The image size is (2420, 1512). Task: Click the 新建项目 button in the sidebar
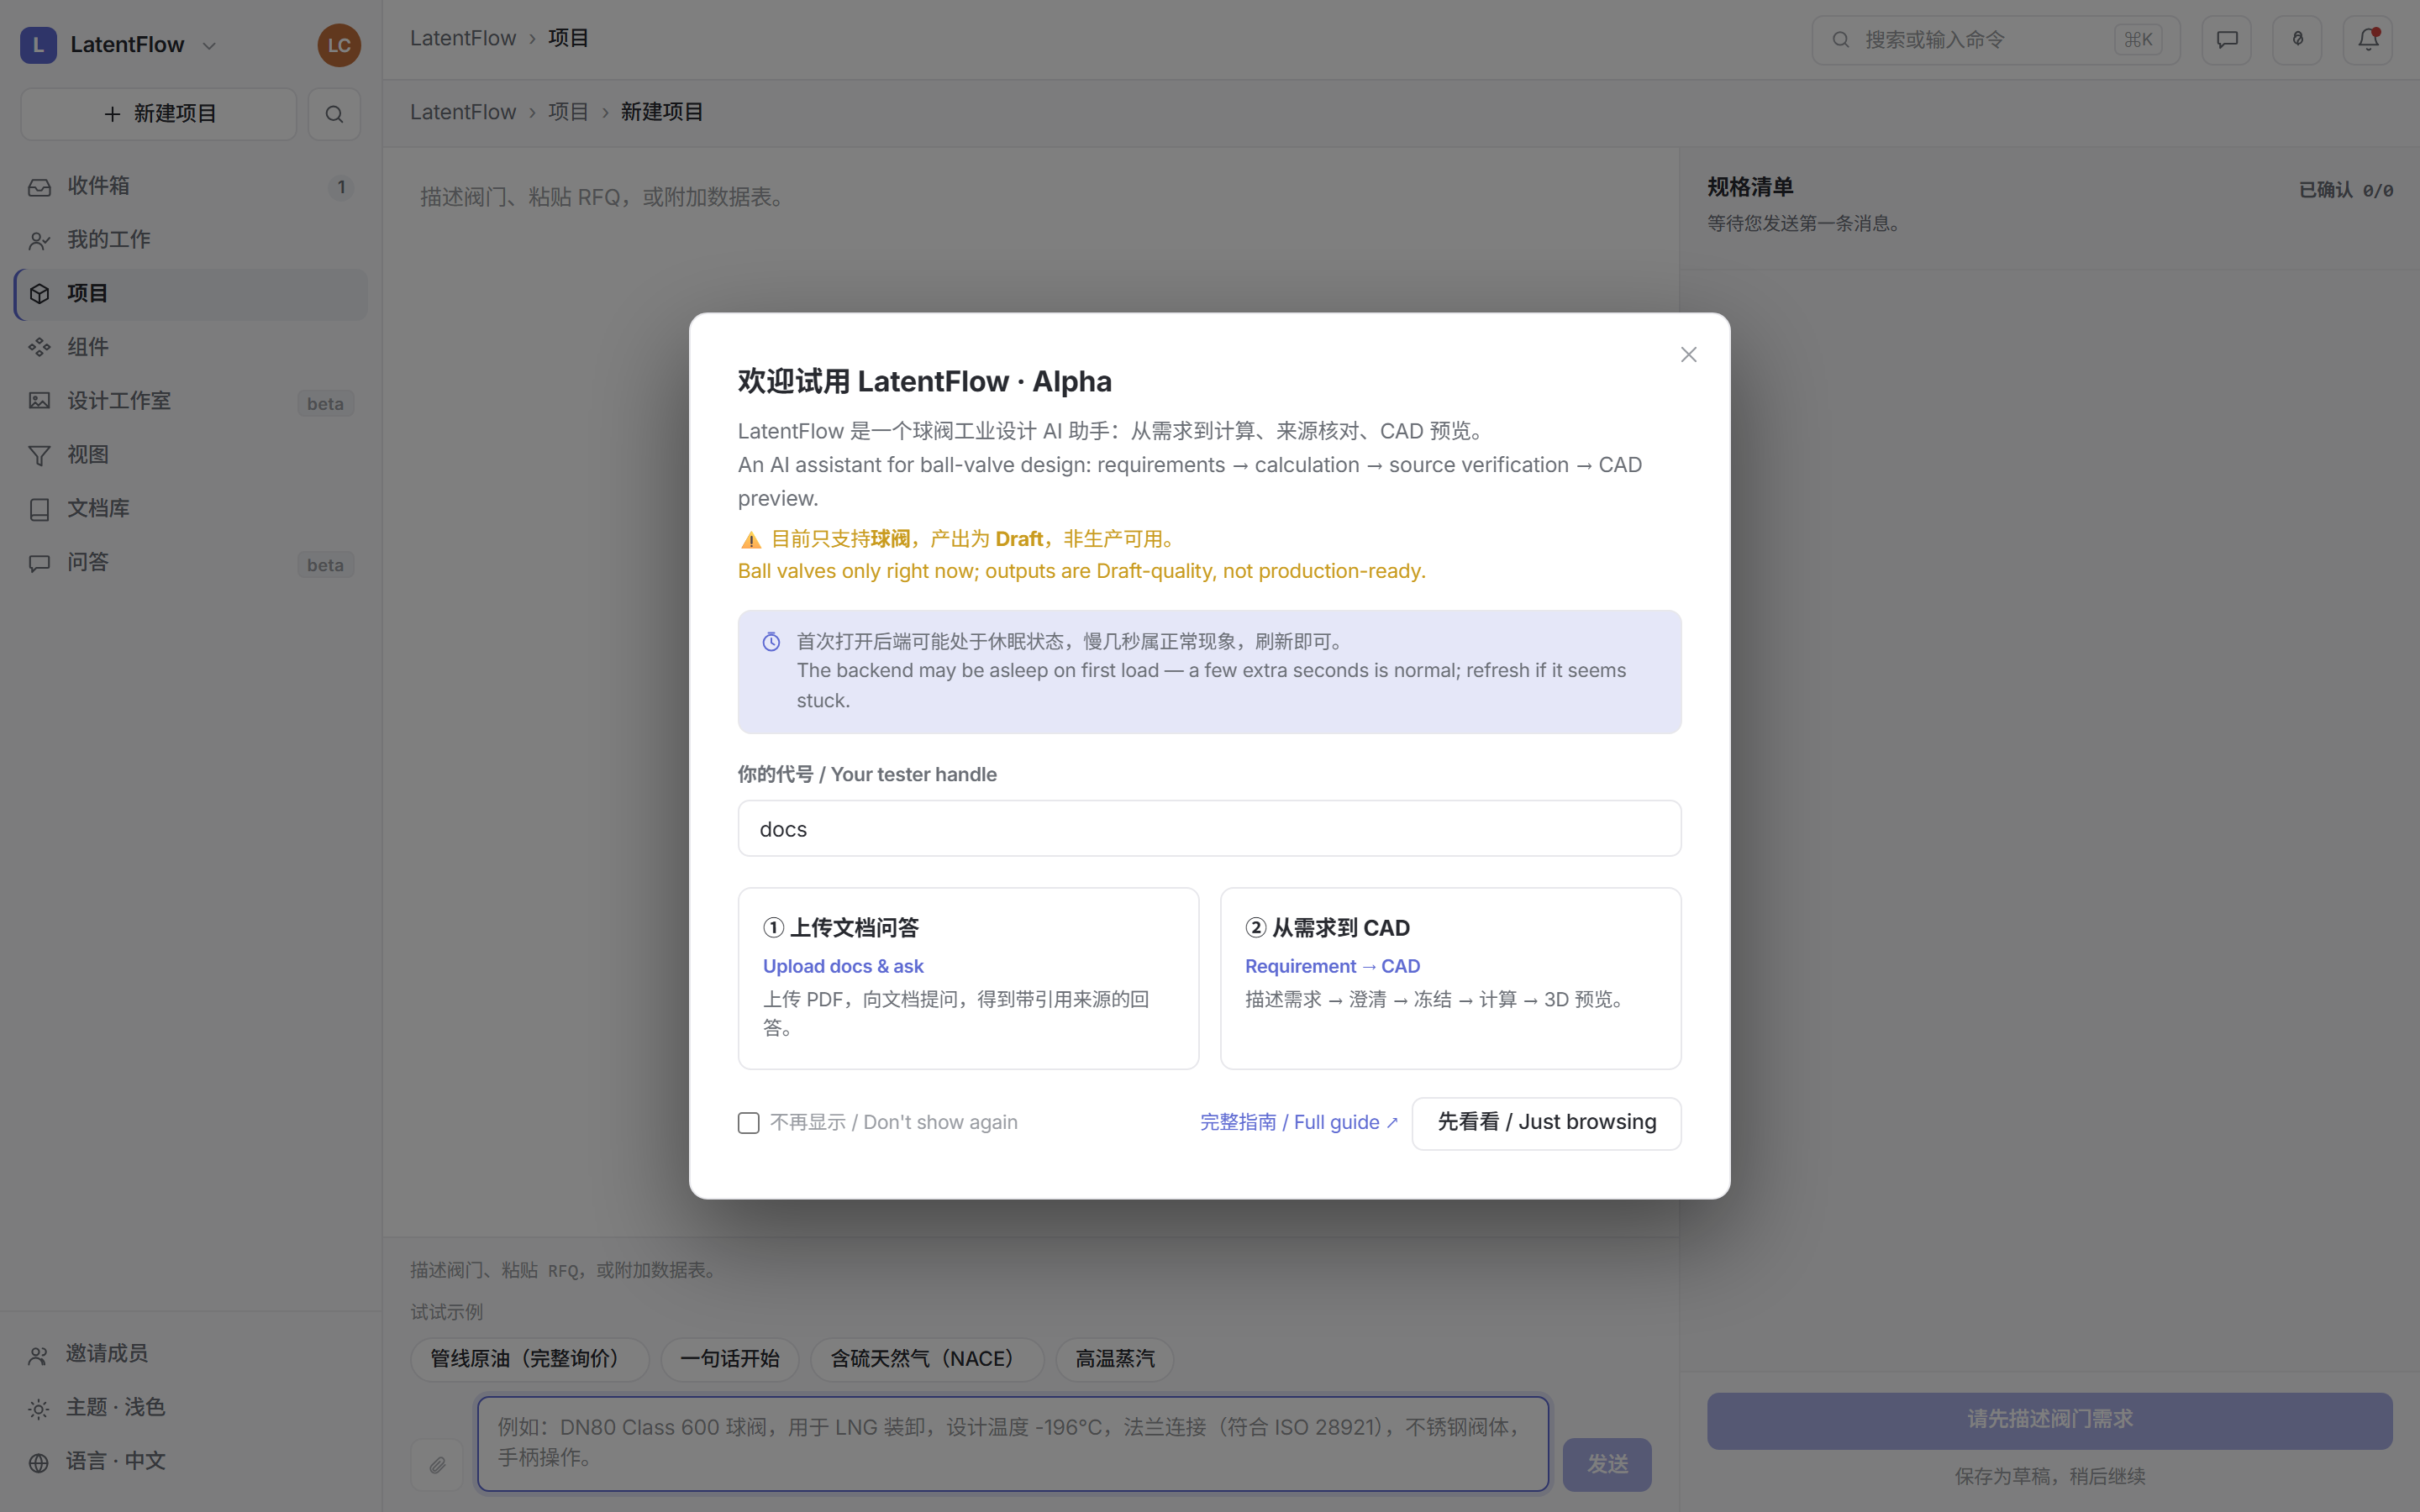click(x=159, y=114)
